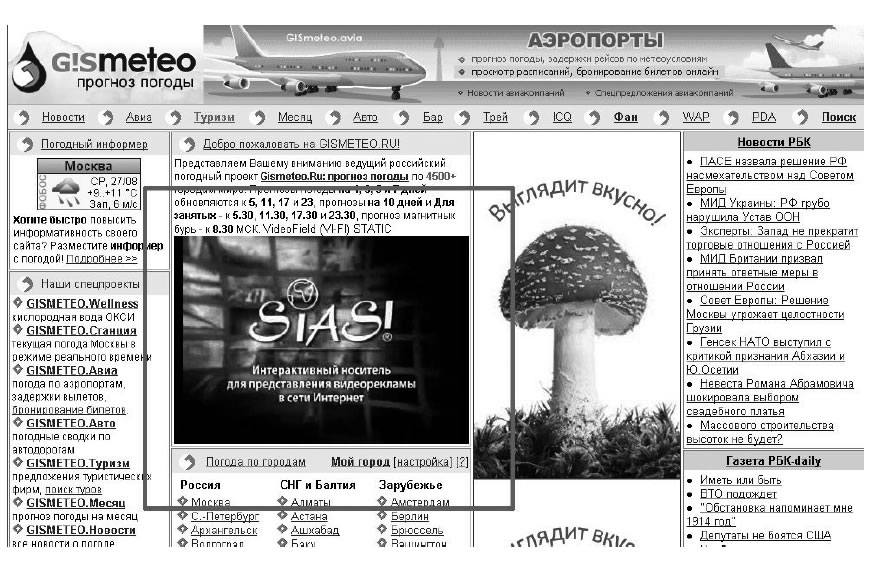Open the Авиа menu item
This screenshot has height=564, width=874.
[138, 117]
